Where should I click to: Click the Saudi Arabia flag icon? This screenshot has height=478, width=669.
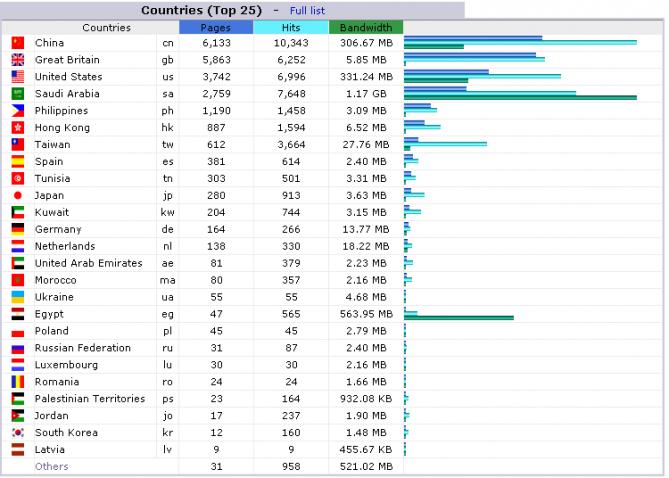point(17,94)
